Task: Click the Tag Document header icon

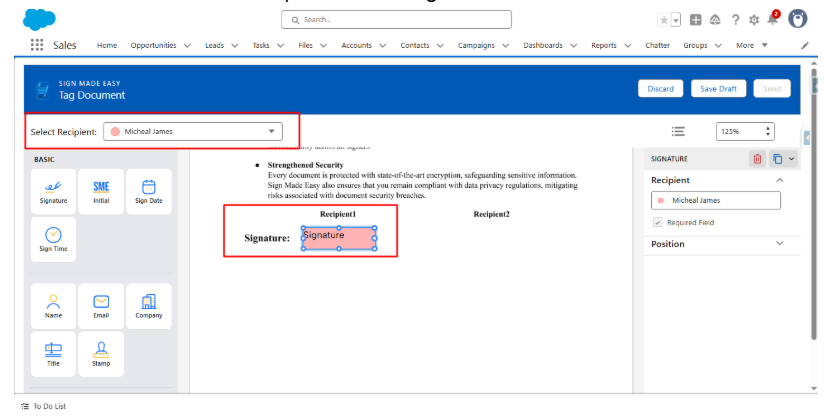Action: [43, 90]
